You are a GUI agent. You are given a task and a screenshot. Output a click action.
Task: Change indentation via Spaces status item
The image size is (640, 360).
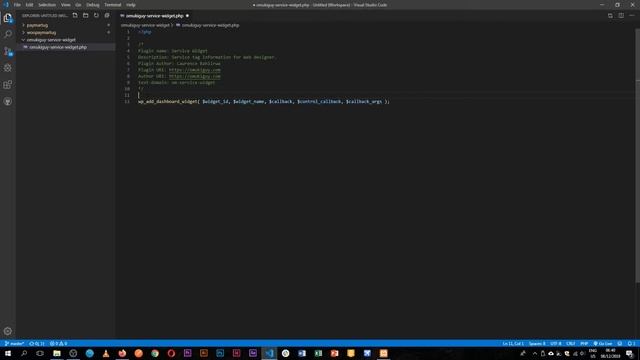tap(537, 344)
